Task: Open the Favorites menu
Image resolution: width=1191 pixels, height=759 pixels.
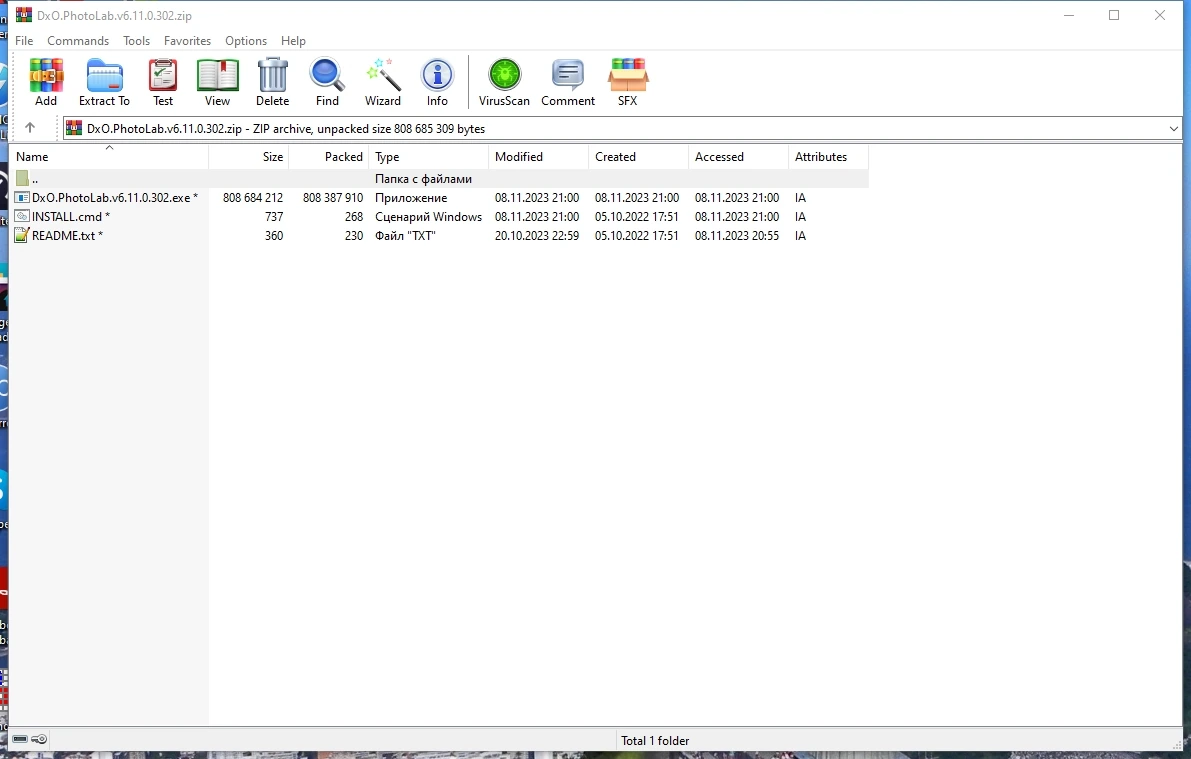Action: [x=188, y=41]
